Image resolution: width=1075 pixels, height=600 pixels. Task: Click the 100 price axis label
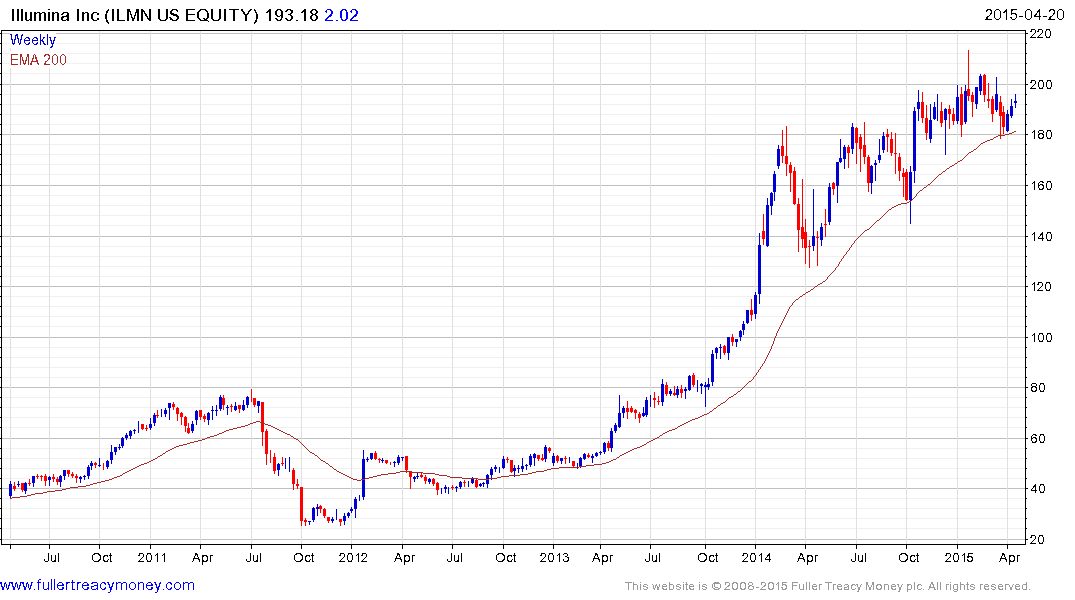click(x=1041, y=337)
